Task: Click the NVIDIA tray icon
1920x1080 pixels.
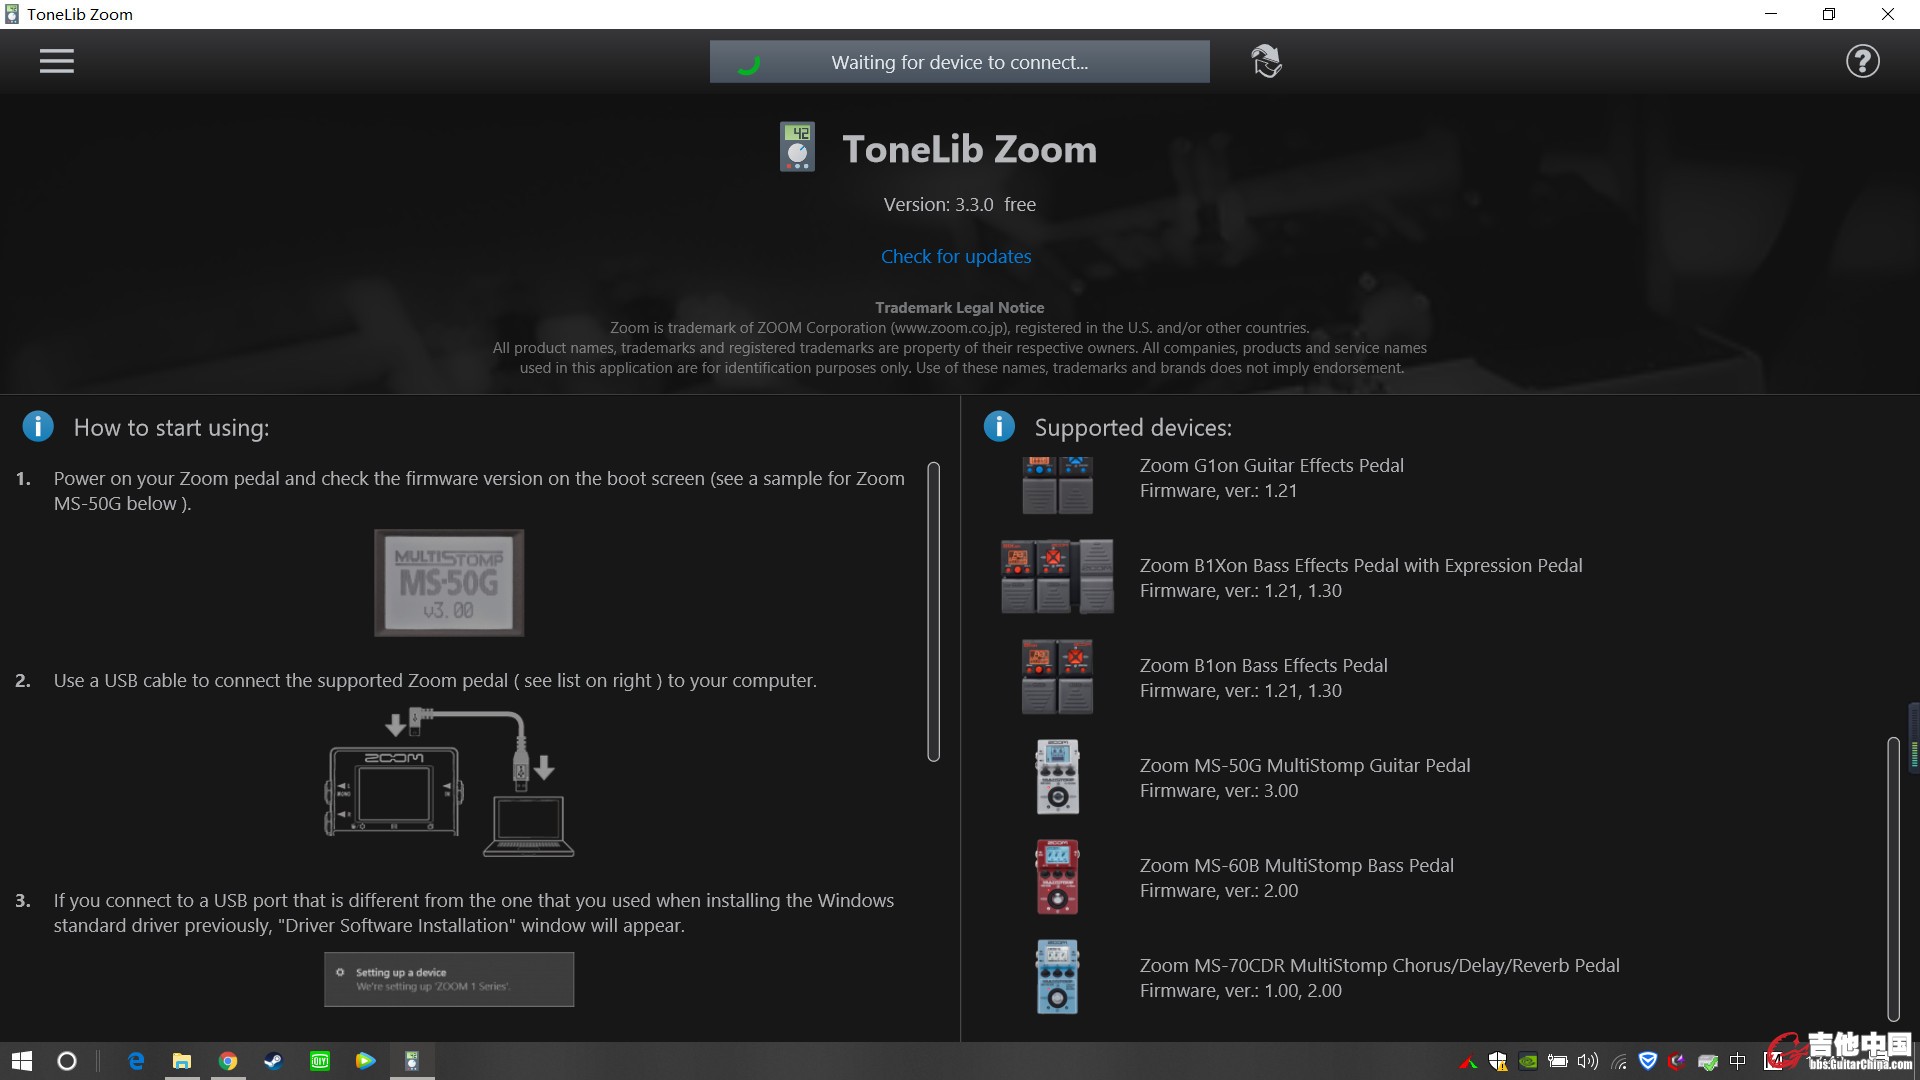Action: (x=1528, y=1061)
